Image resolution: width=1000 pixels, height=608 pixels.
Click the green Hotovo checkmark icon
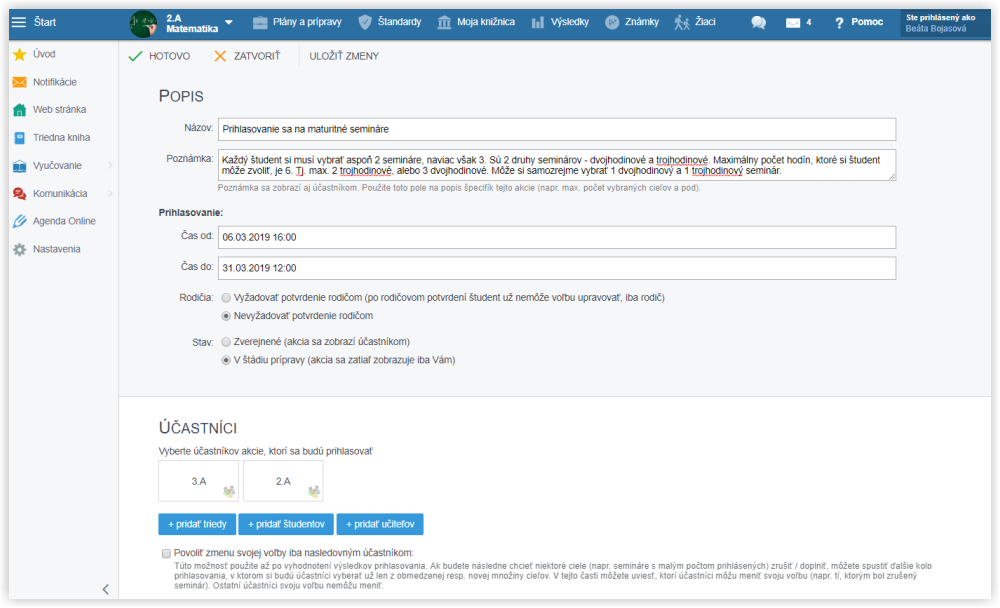pos(135,56)
